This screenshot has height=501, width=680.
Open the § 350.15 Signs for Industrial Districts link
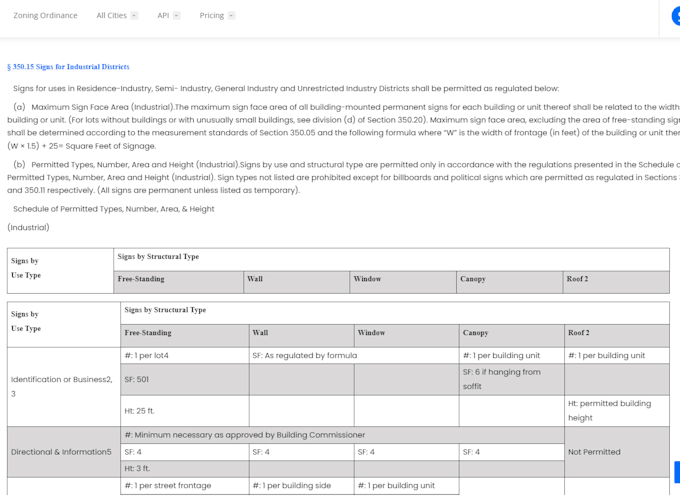coord(68,67)
